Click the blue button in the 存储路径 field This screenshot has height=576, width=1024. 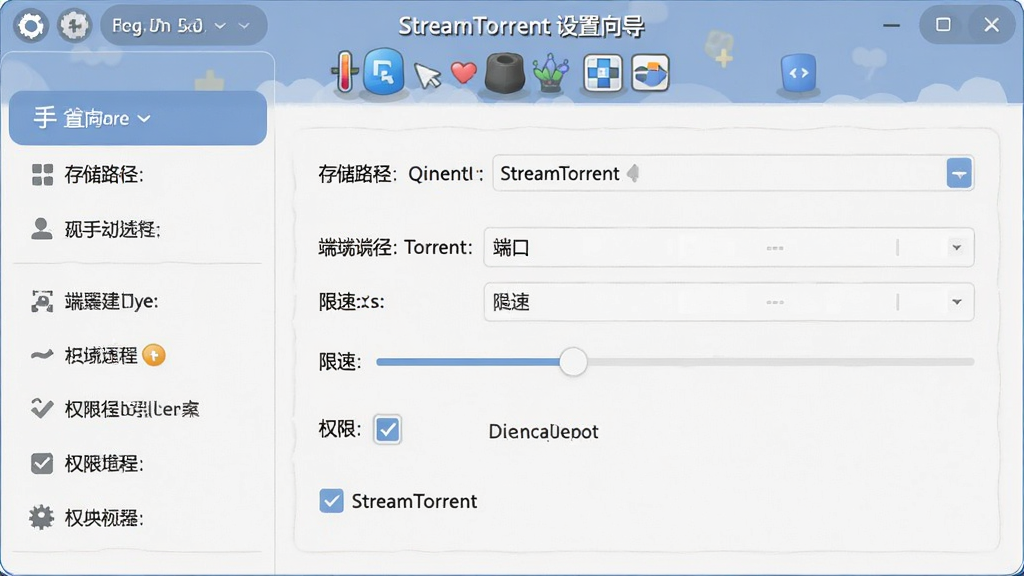coord(959,173)
